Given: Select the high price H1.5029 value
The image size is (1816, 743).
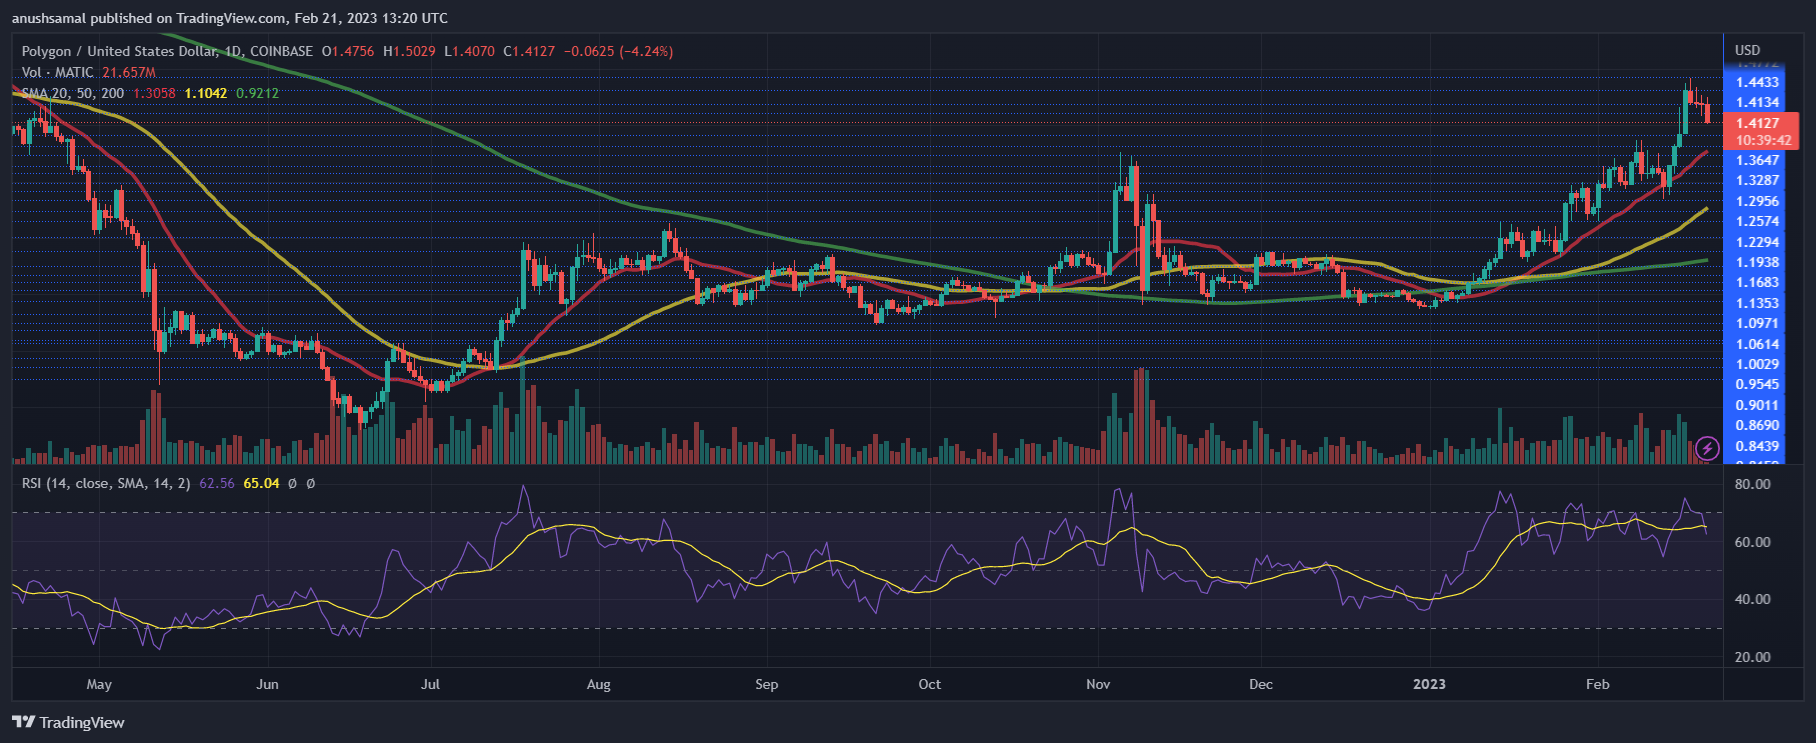Looking at the screenshot, I should coord(410,51).
